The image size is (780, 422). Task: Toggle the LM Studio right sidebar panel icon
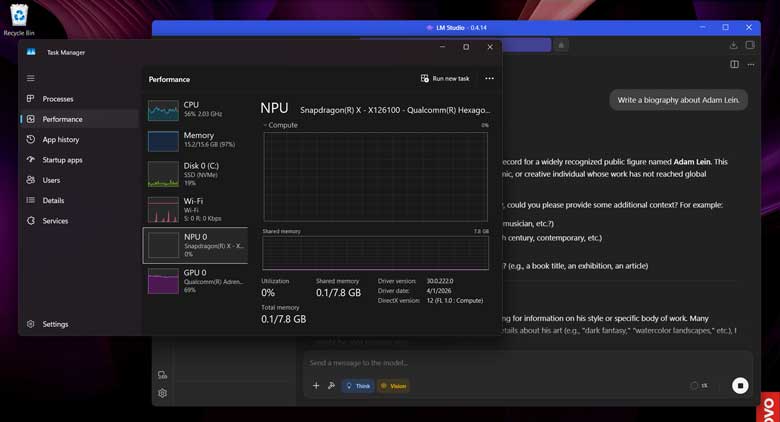(750, 45)
